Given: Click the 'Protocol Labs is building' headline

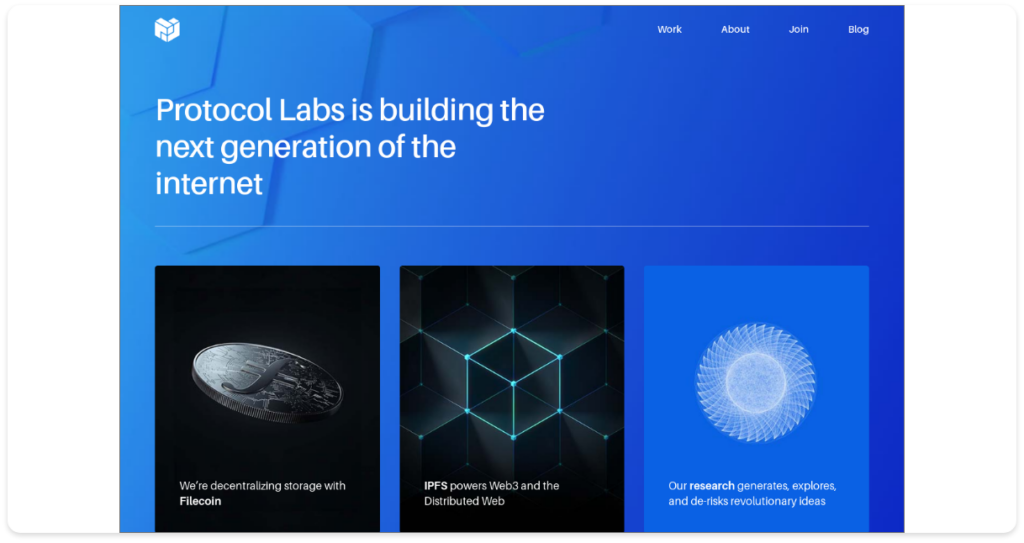Looking at the screenshot, I should [x=350, y=146].
